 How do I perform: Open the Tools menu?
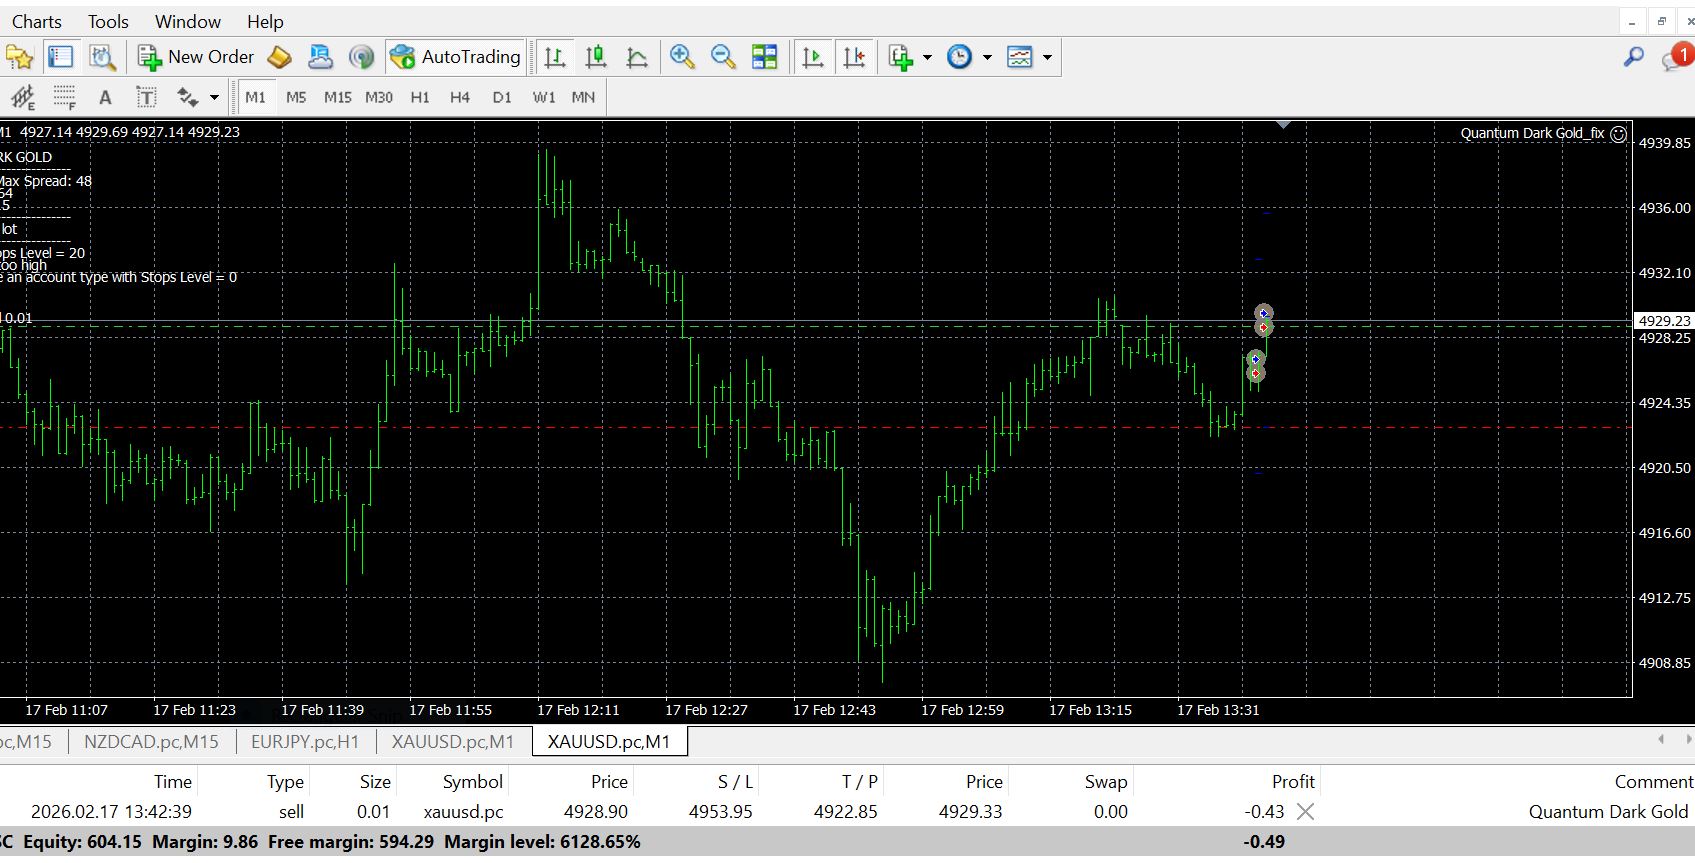[108, 21]
